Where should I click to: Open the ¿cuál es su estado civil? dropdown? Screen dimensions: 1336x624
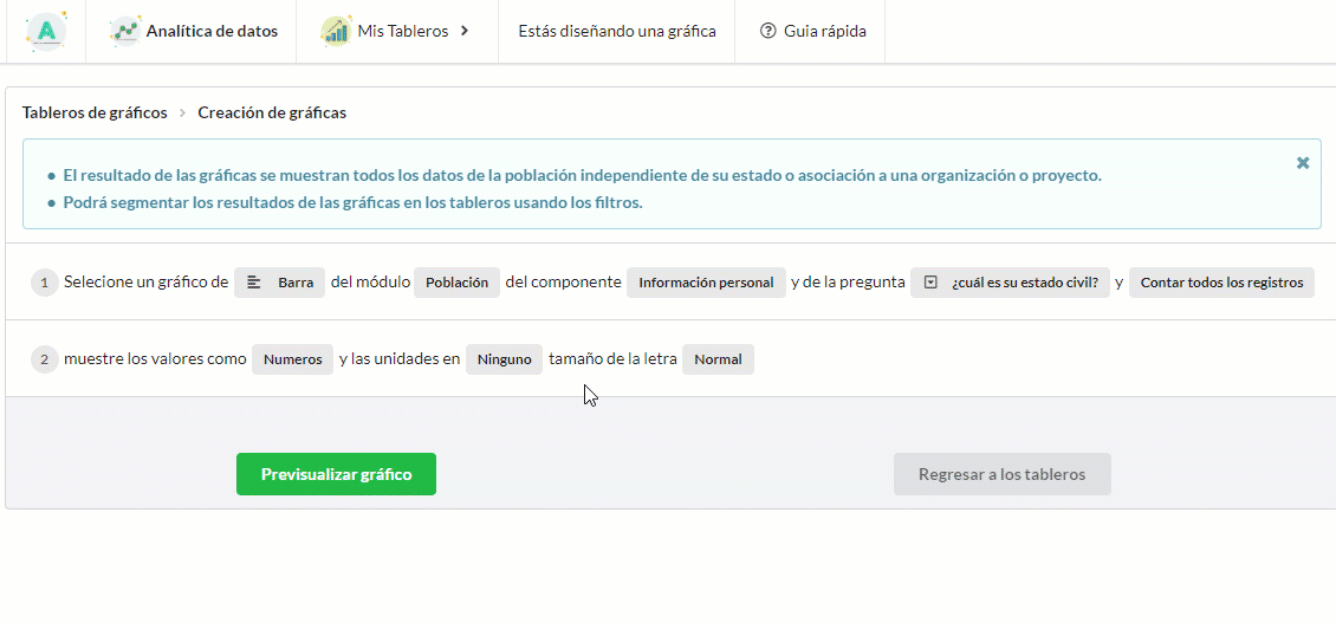[1010, 283]
